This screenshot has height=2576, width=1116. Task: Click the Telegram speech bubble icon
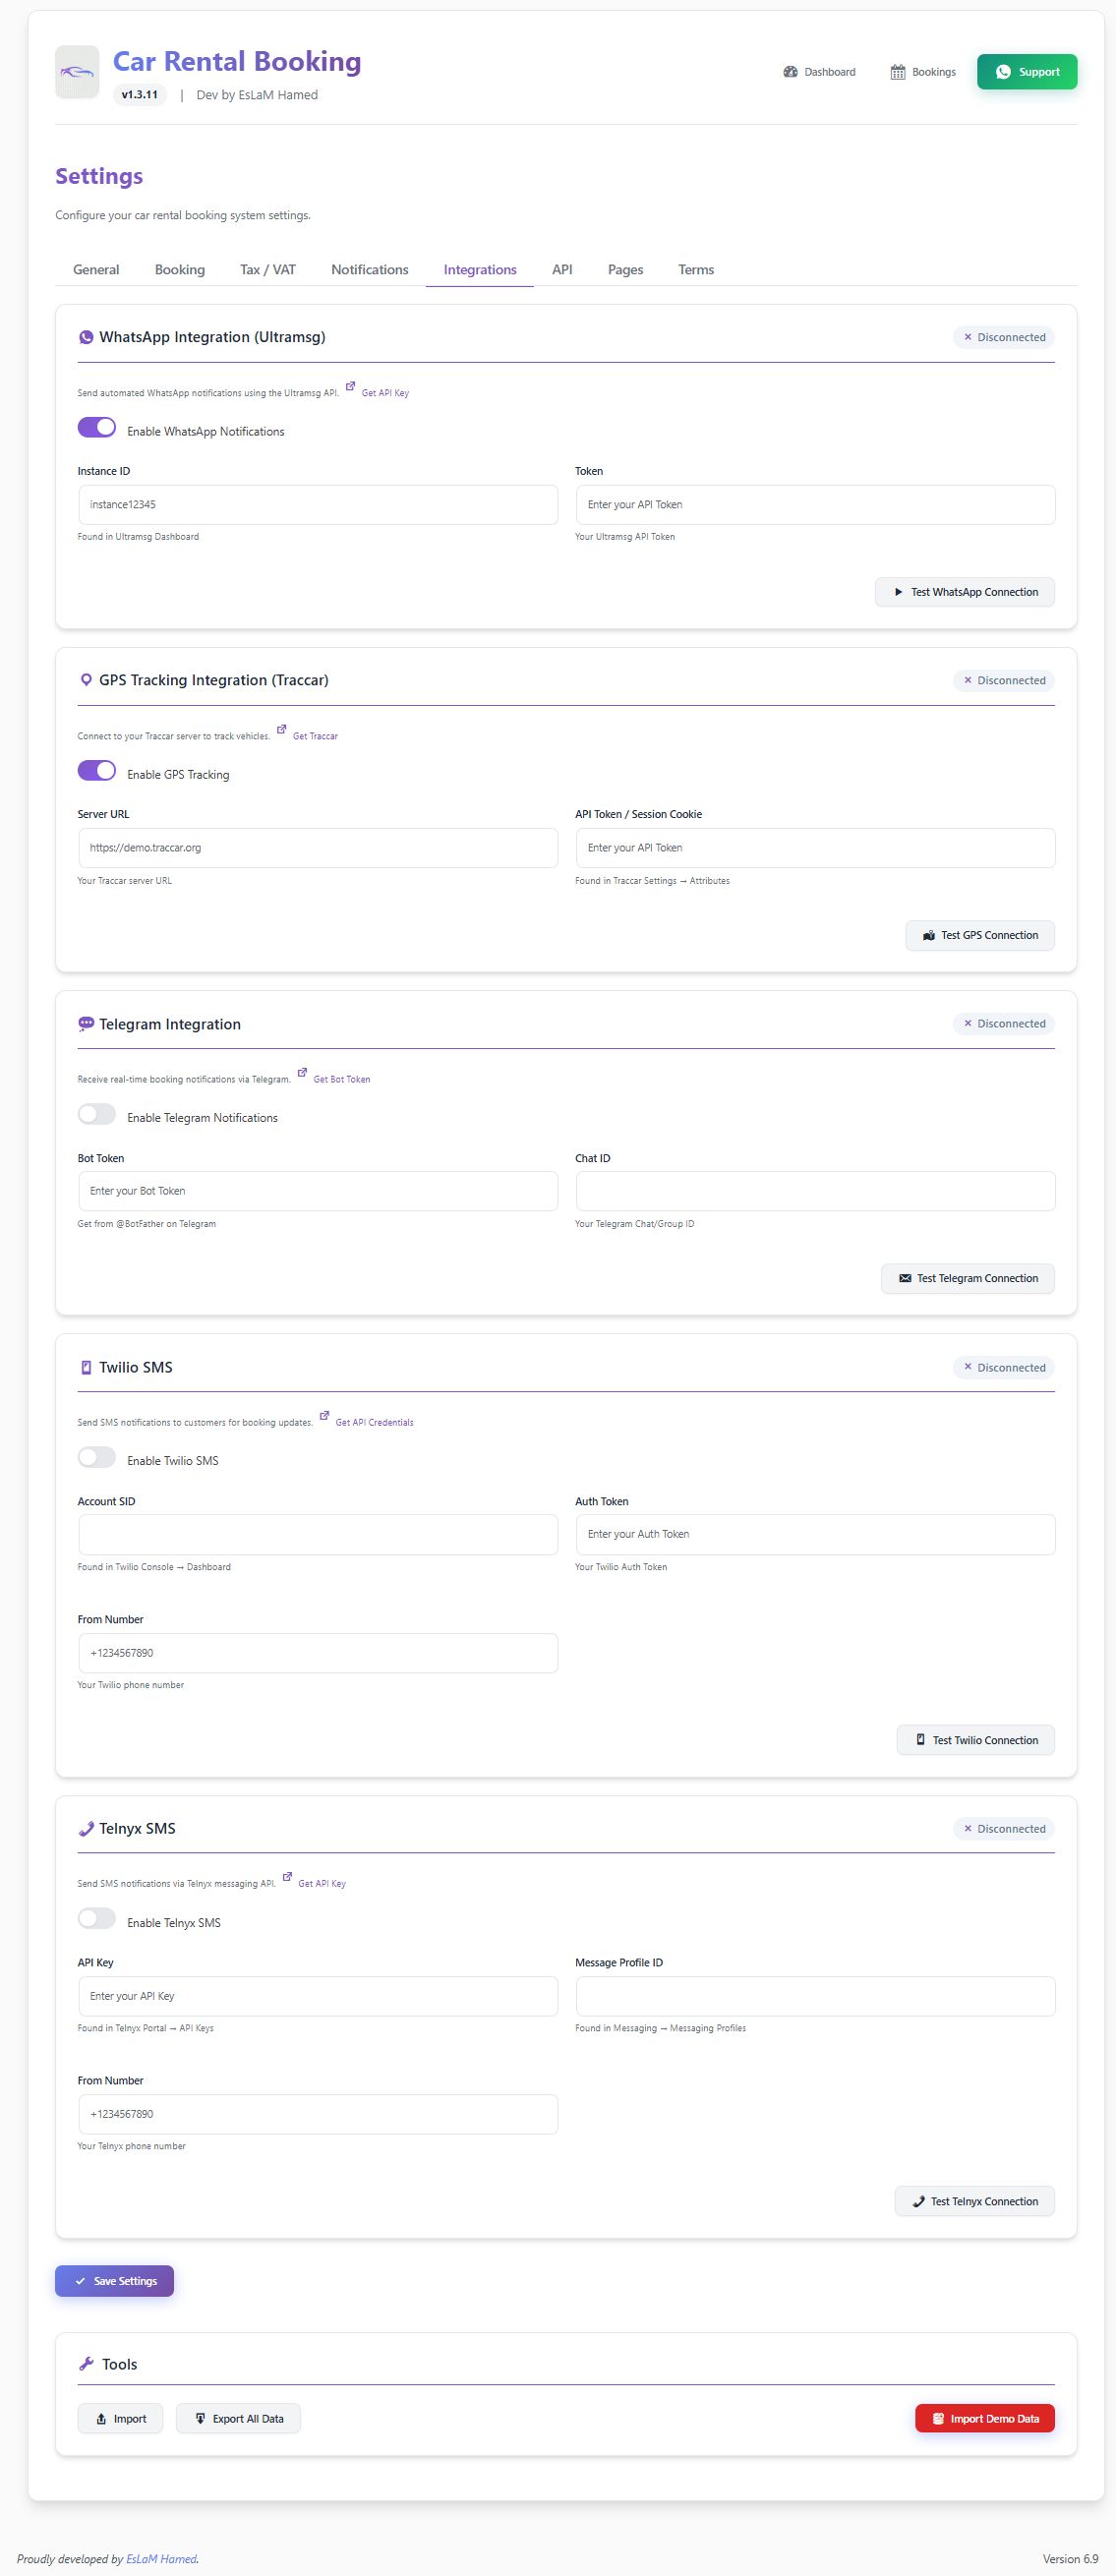86,1024
